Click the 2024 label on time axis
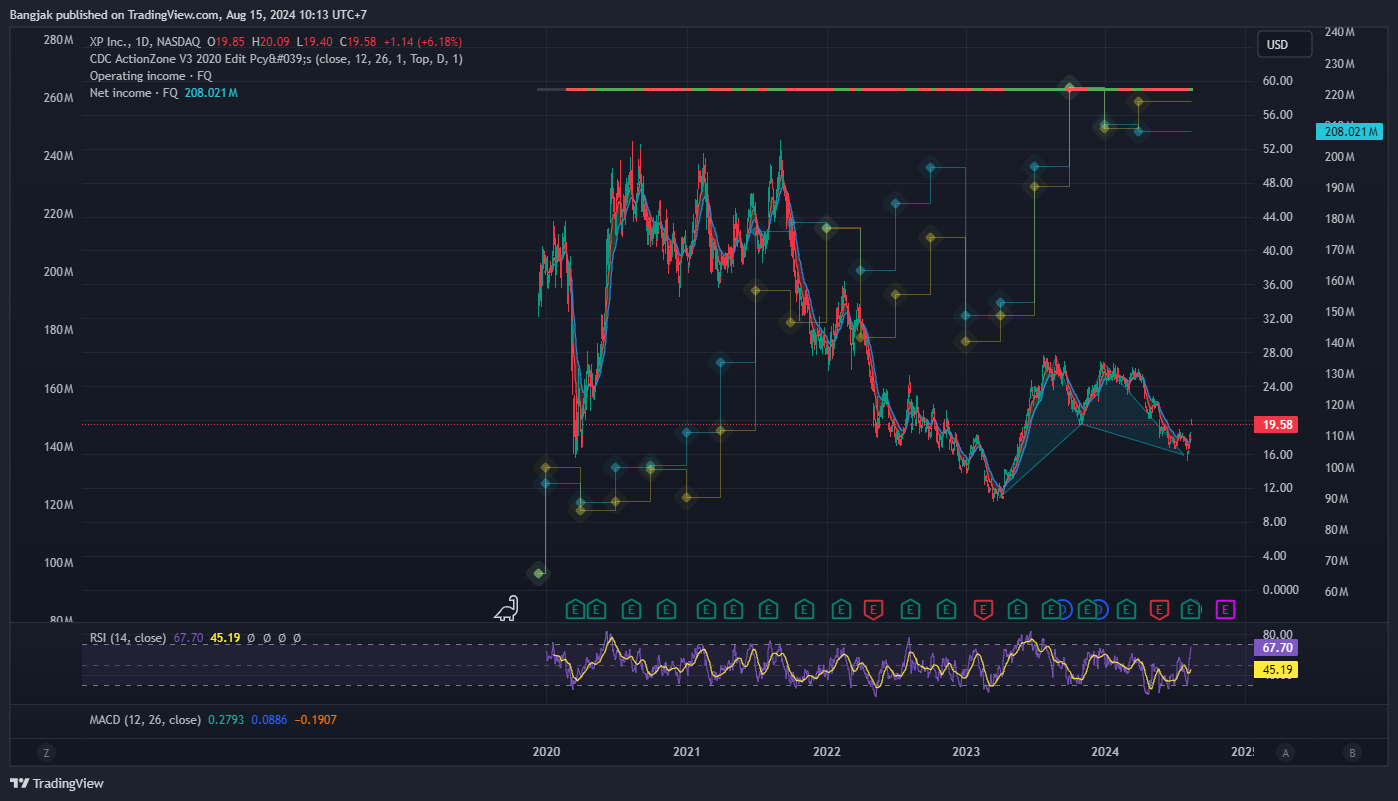Viewport: 1398px width, 801px height. (x=1105, y=751)
